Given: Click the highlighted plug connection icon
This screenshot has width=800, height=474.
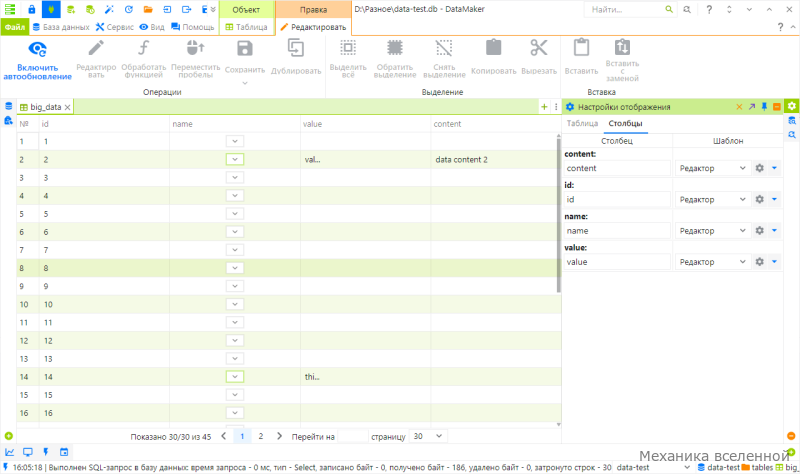Looking at the screenshot, I should (51, 9).
